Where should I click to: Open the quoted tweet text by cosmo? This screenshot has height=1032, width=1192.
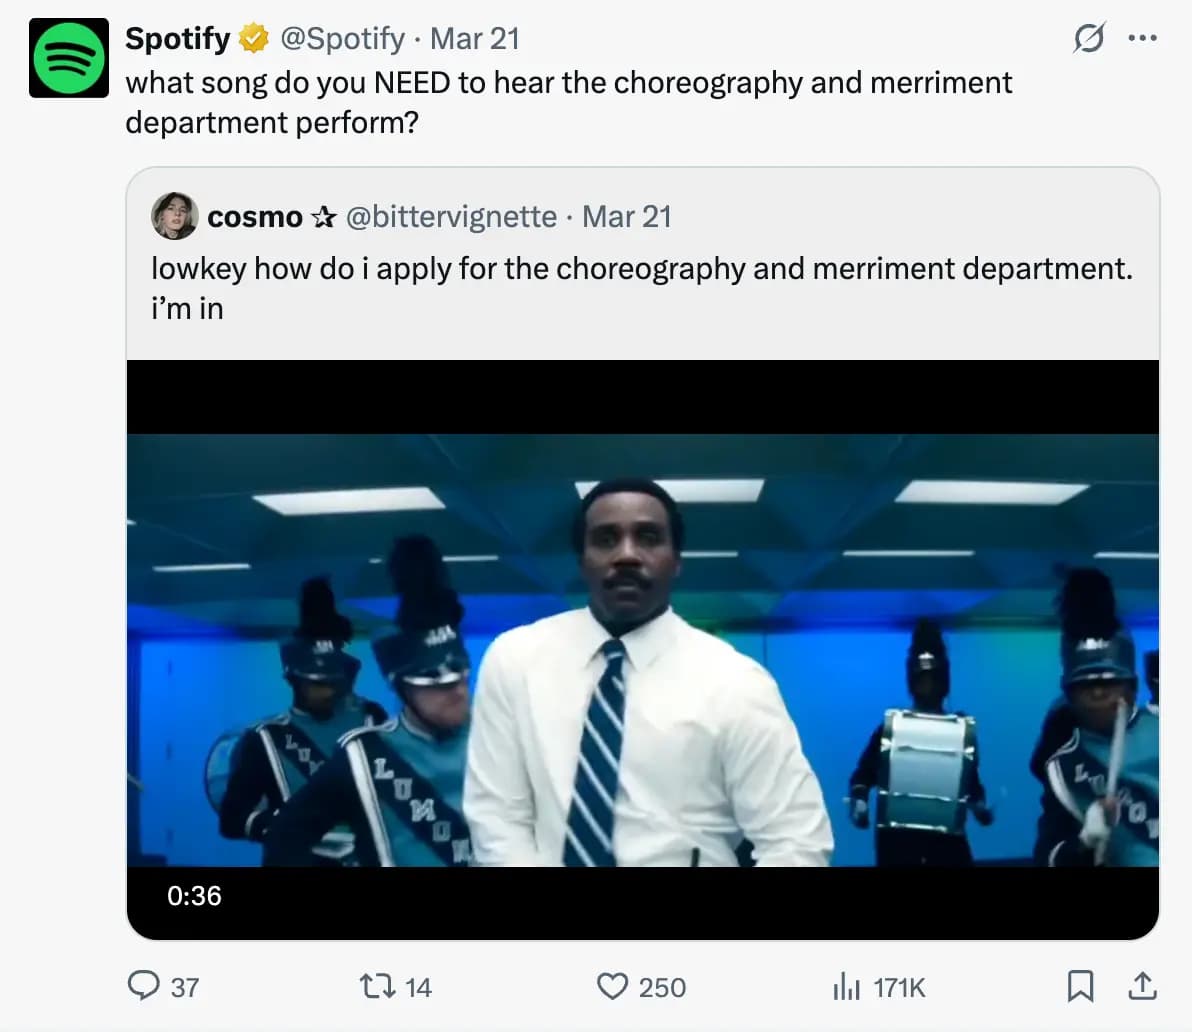pos(641,288)
